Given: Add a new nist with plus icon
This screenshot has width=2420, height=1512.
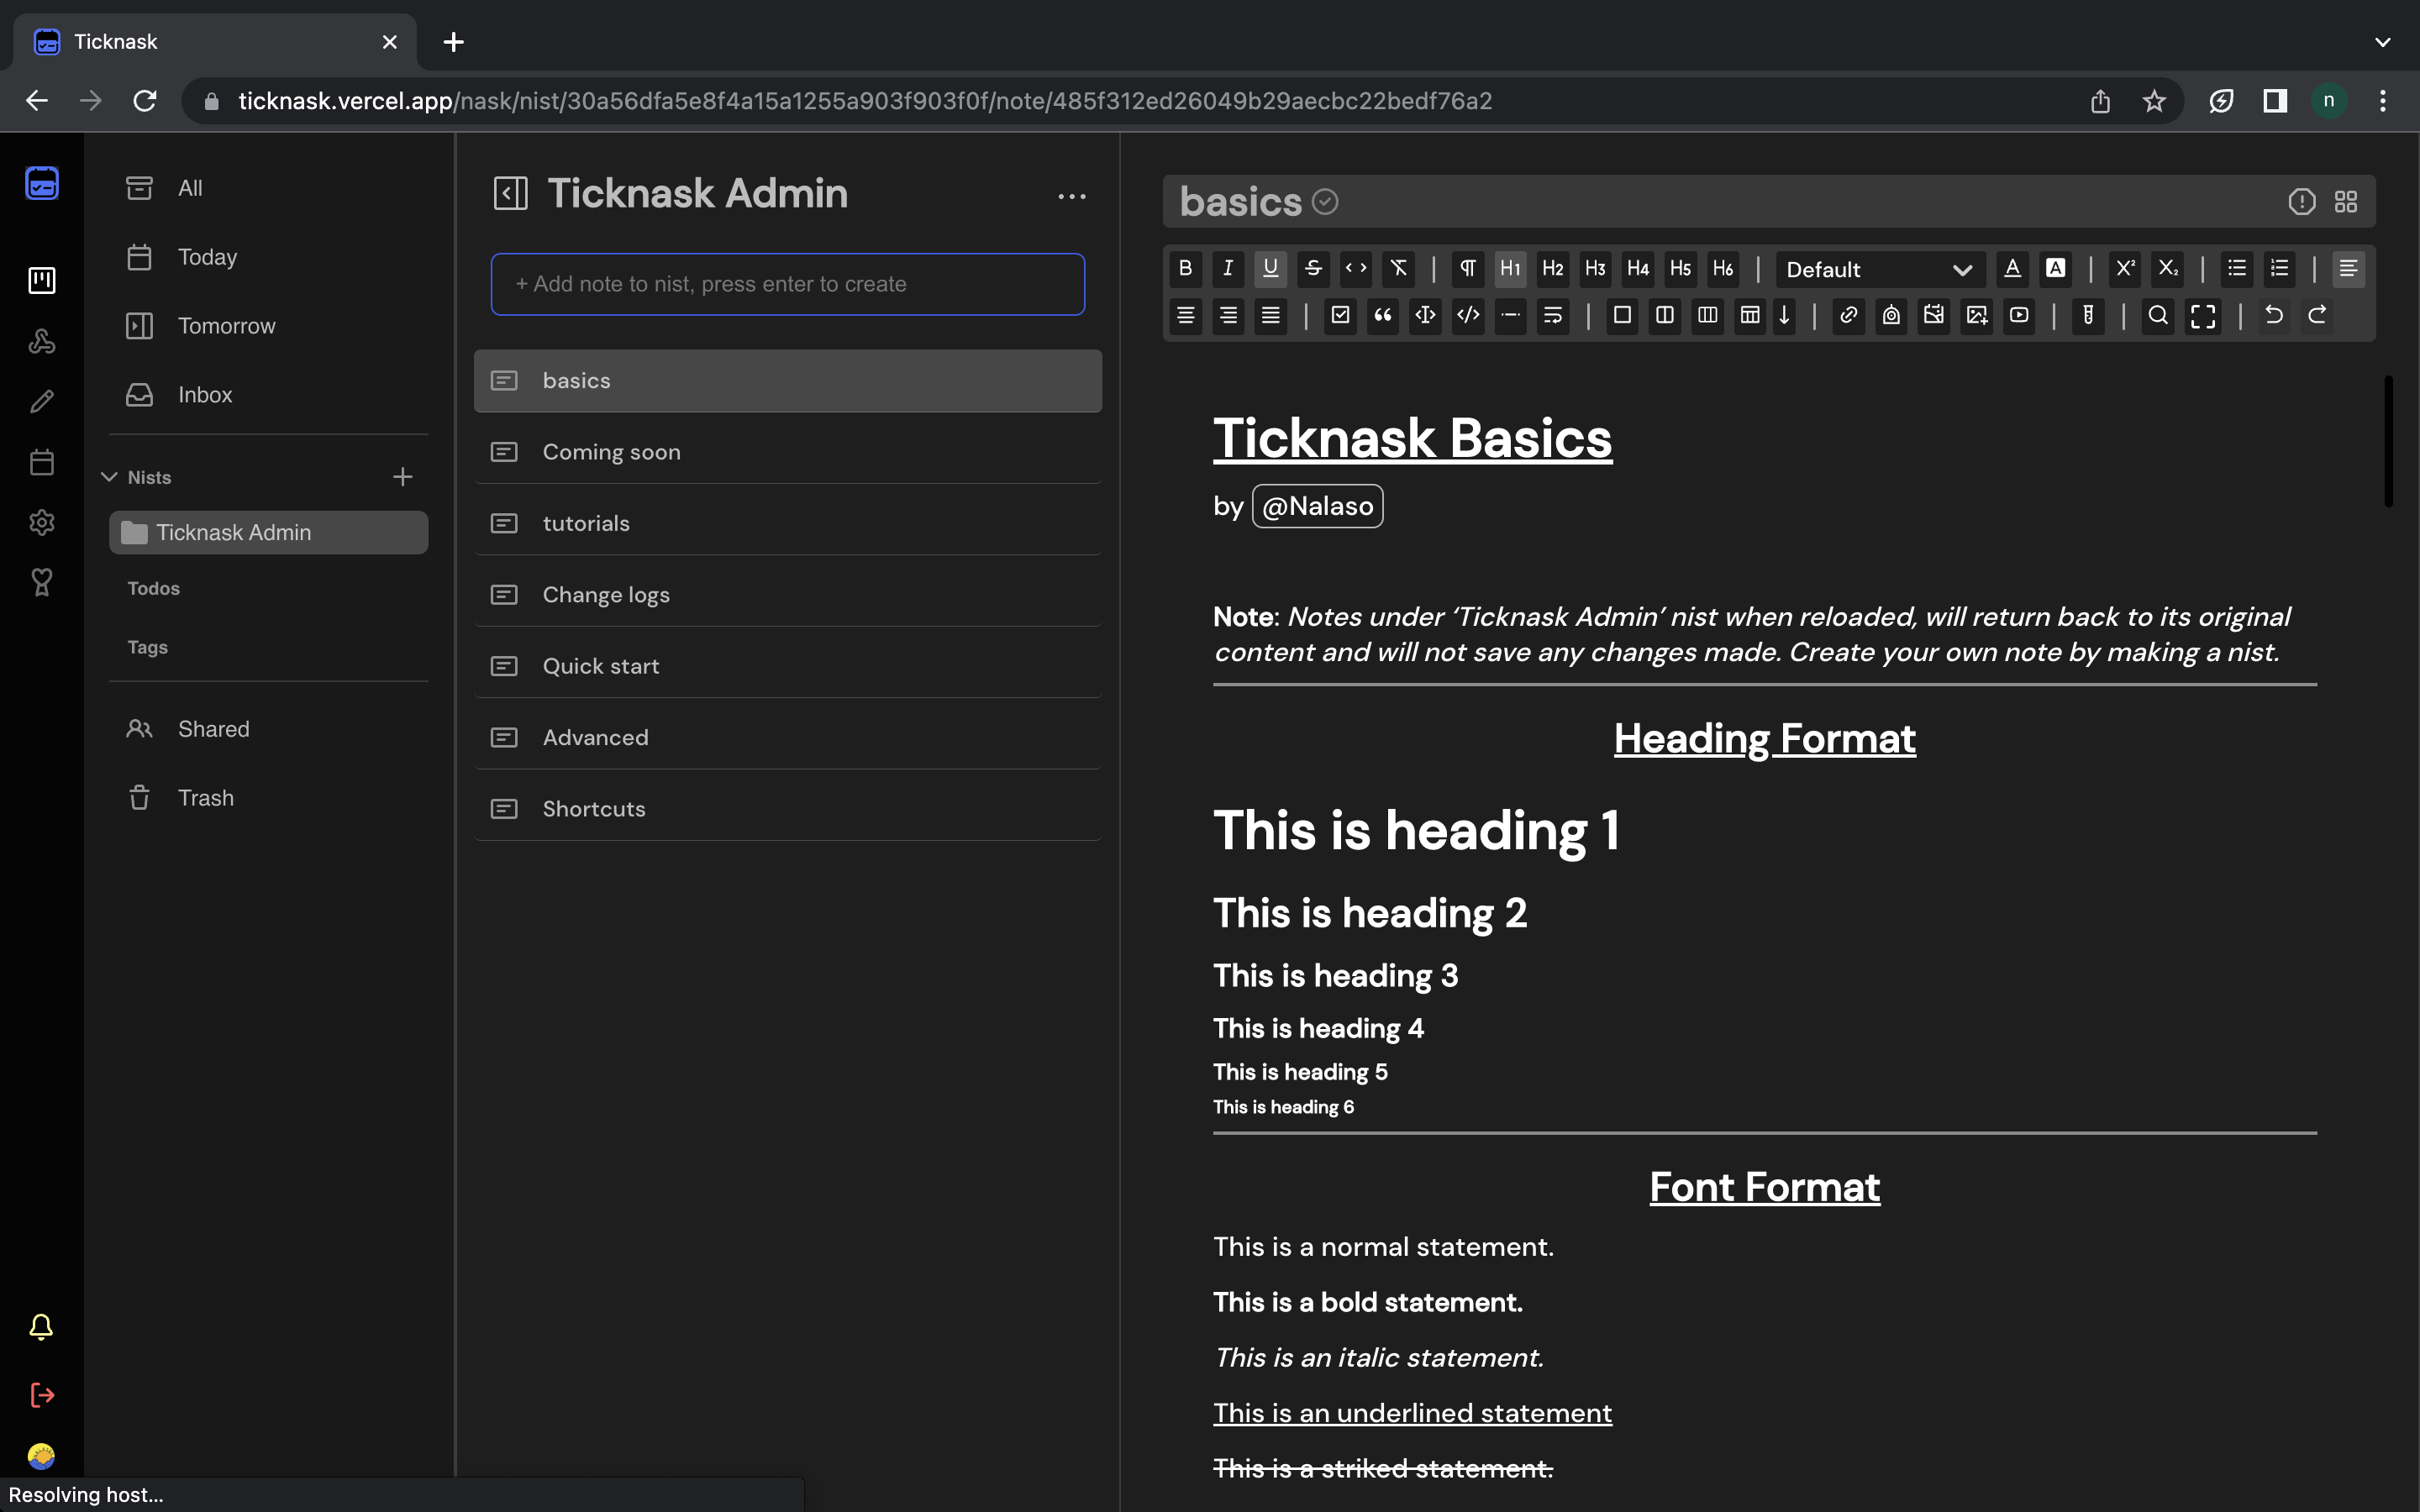Looking at the screenshot, I should pyautogui.click(x=403, y=477).
